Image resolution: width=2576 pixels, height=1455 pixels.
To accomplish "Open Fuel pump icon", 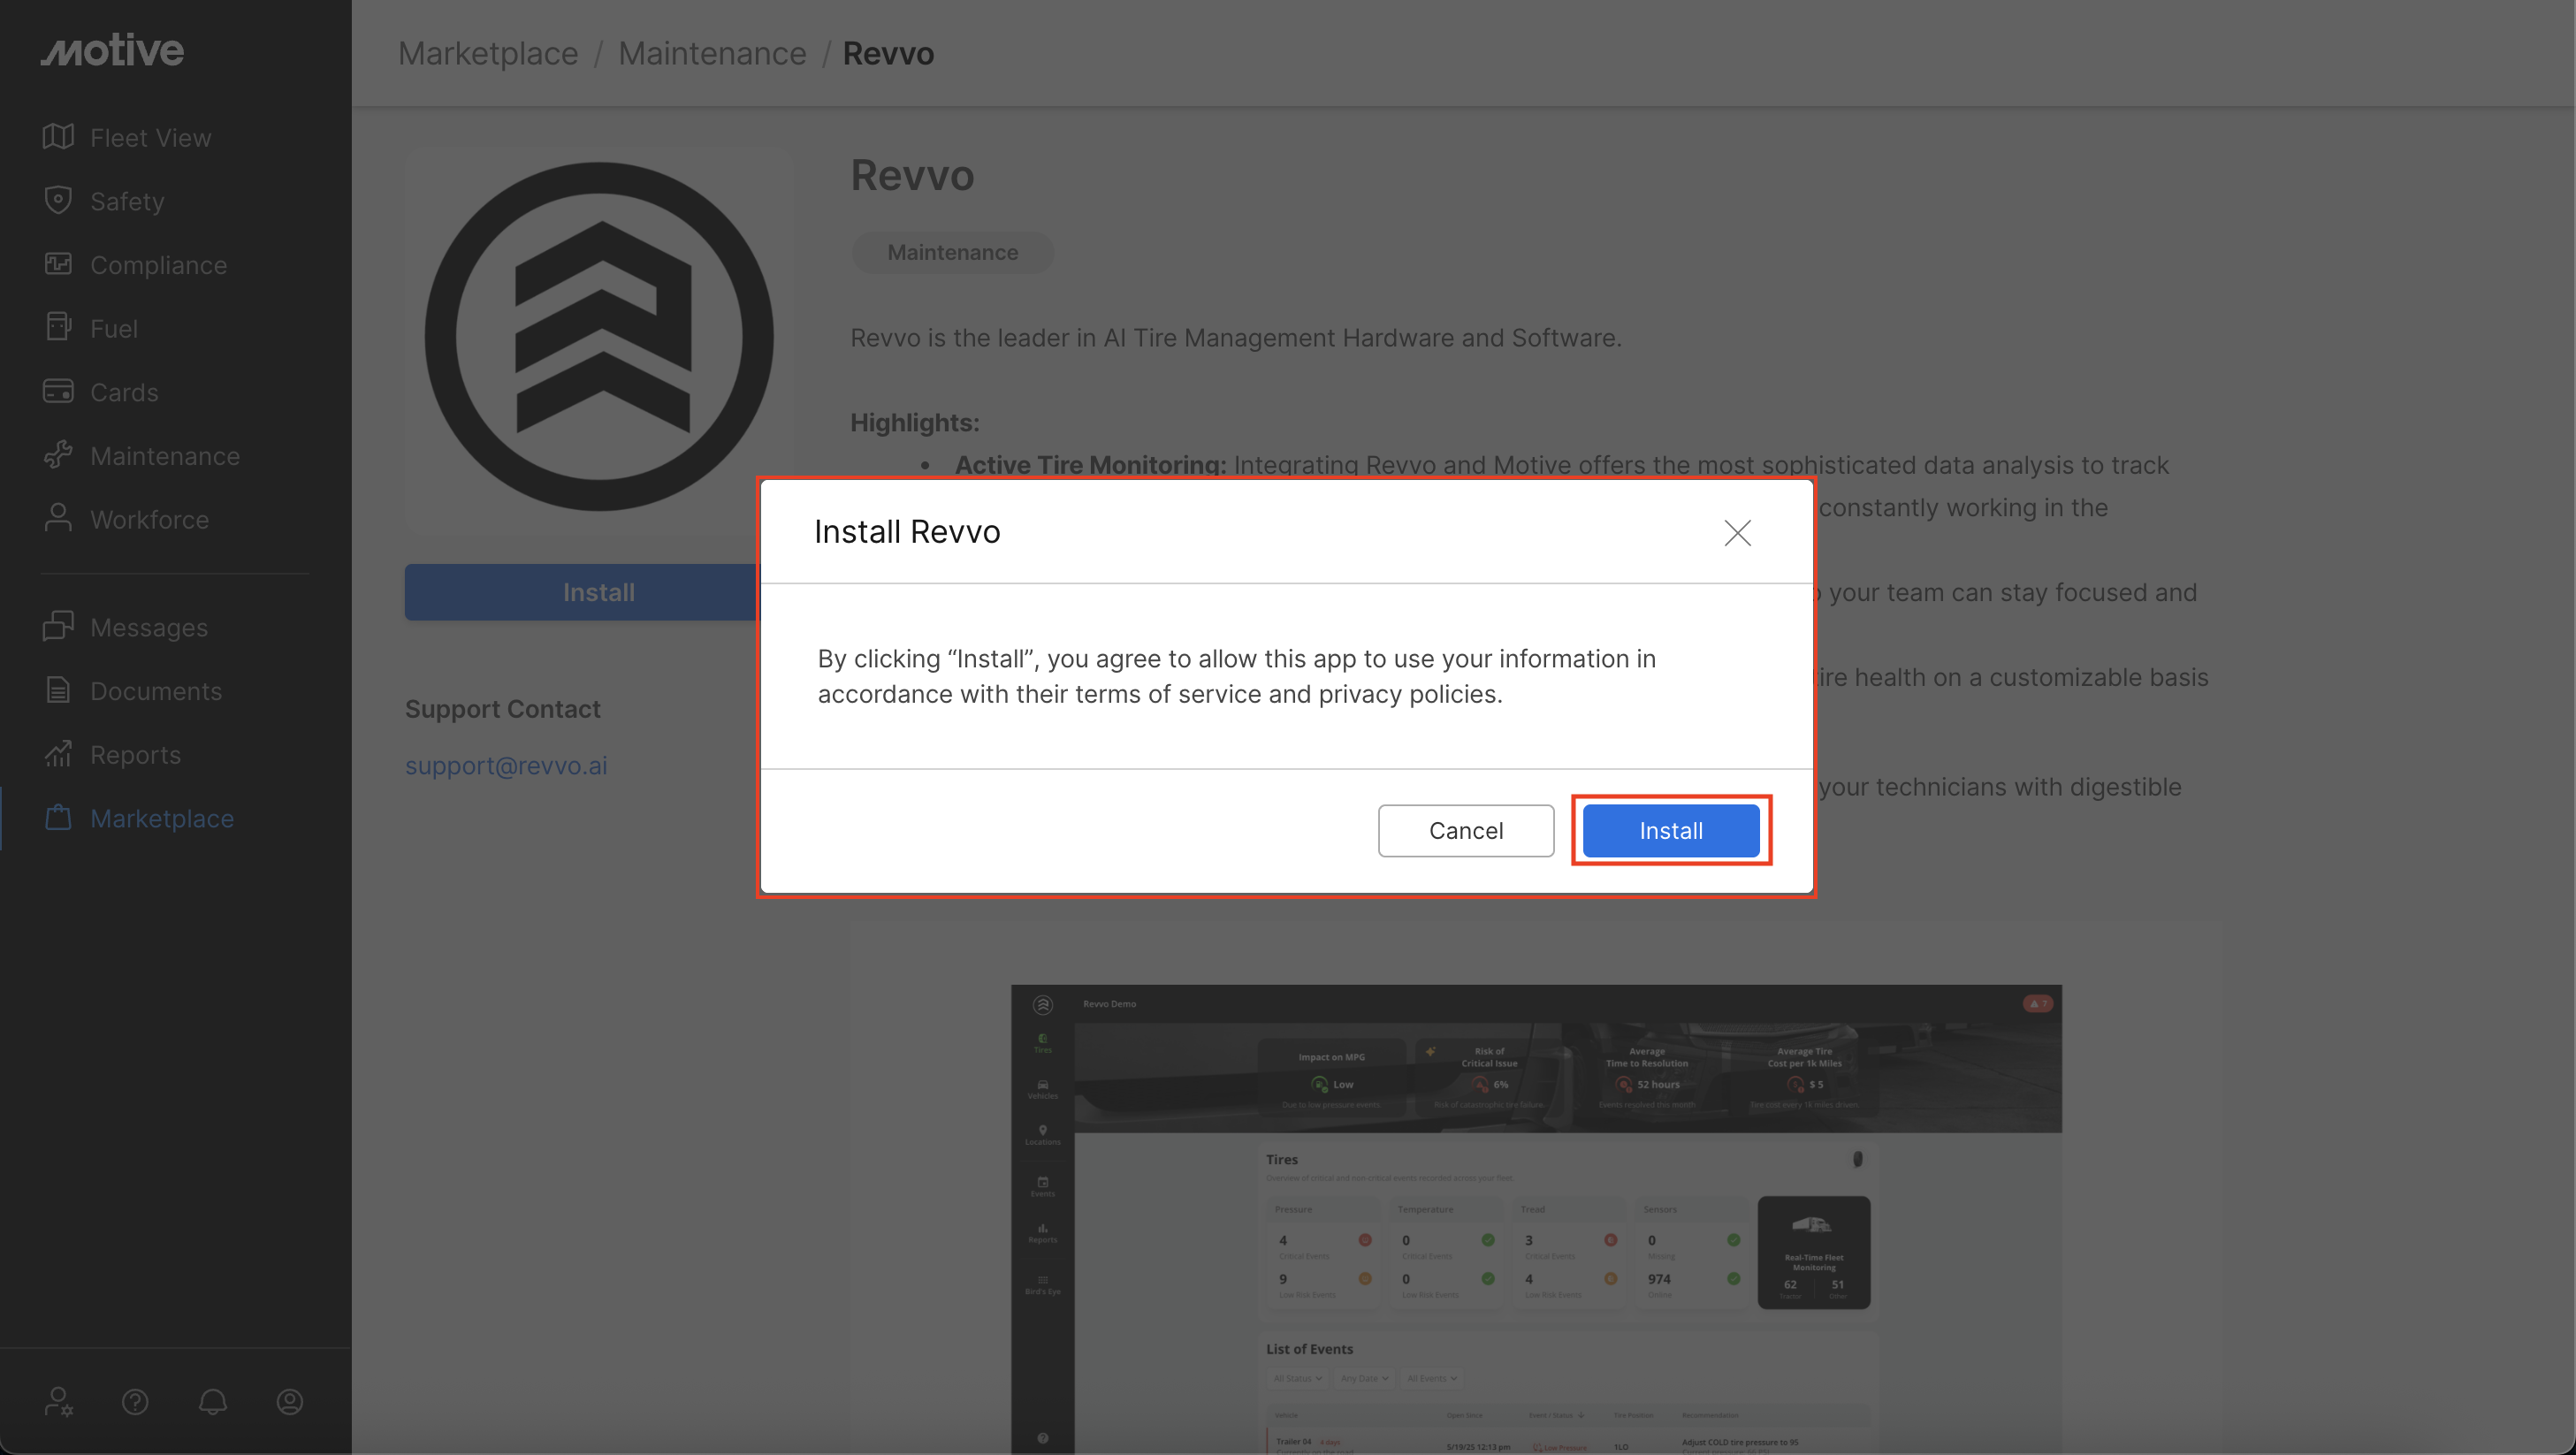I will click(58, 328).
